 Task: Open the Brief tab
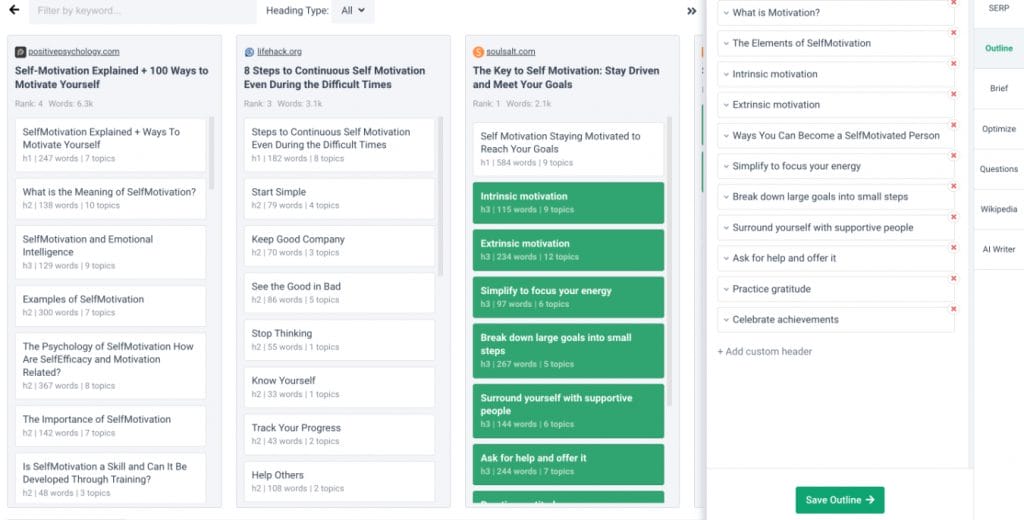pos(999,88)
